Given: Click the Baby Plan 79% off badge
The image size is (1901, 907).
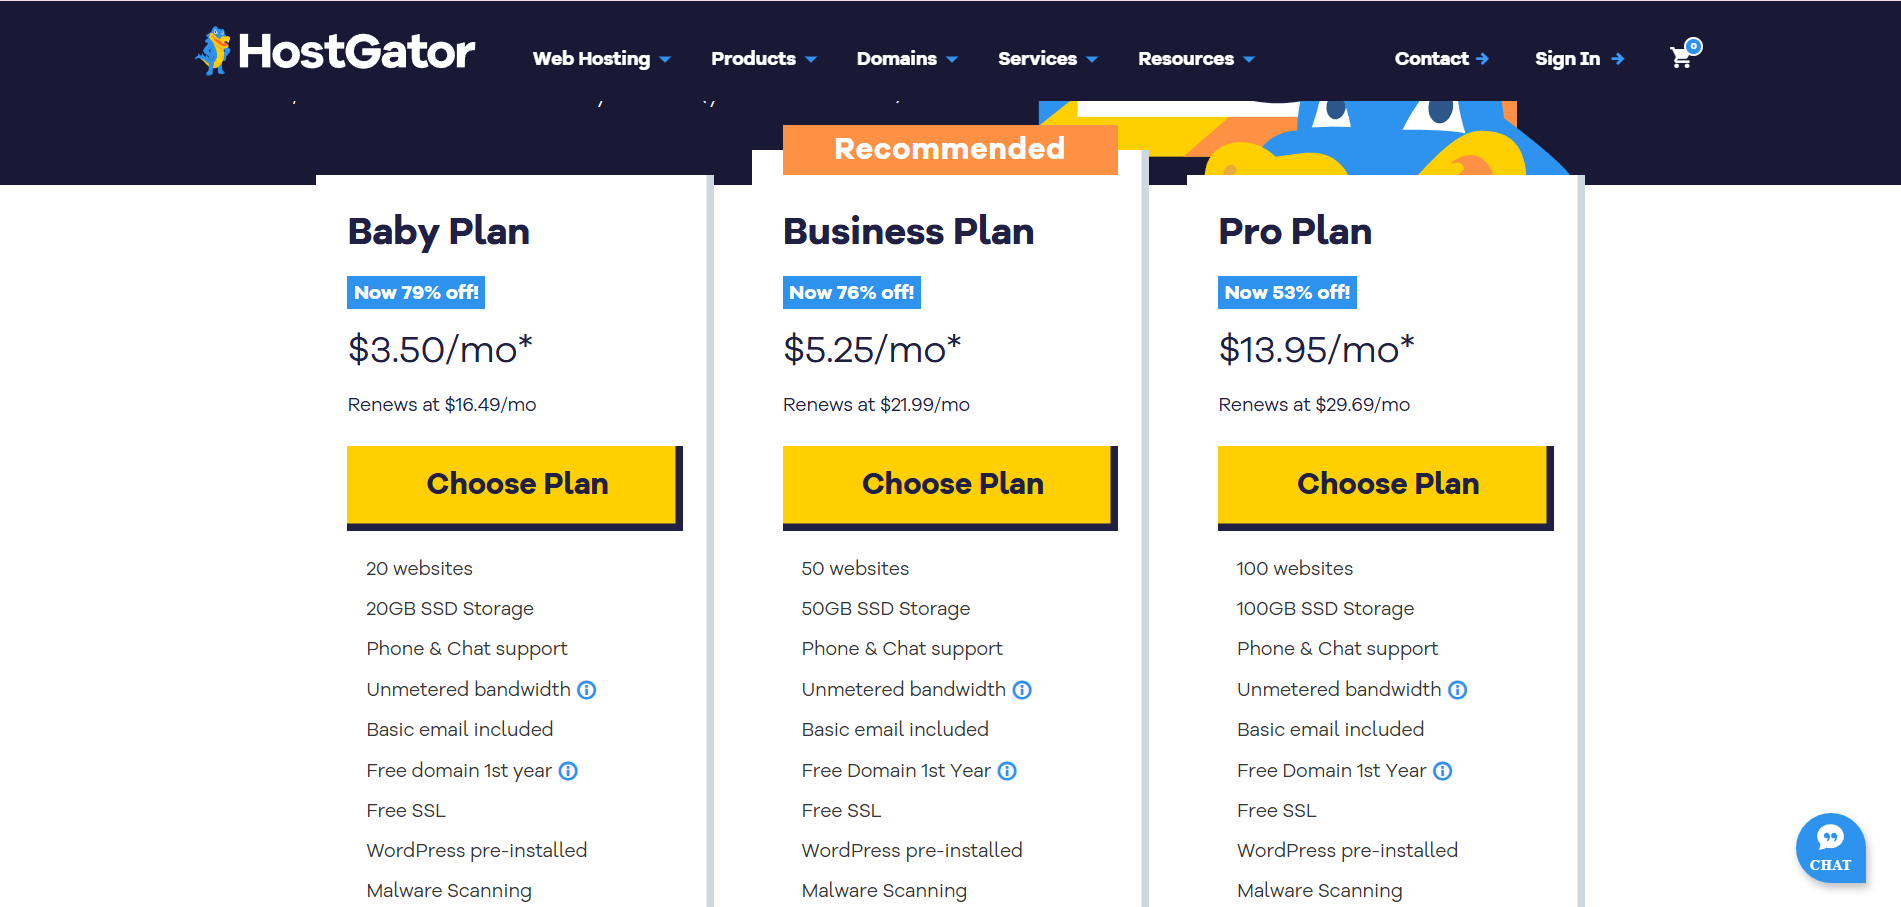Looking at the screenshot, I should point(416,293).
